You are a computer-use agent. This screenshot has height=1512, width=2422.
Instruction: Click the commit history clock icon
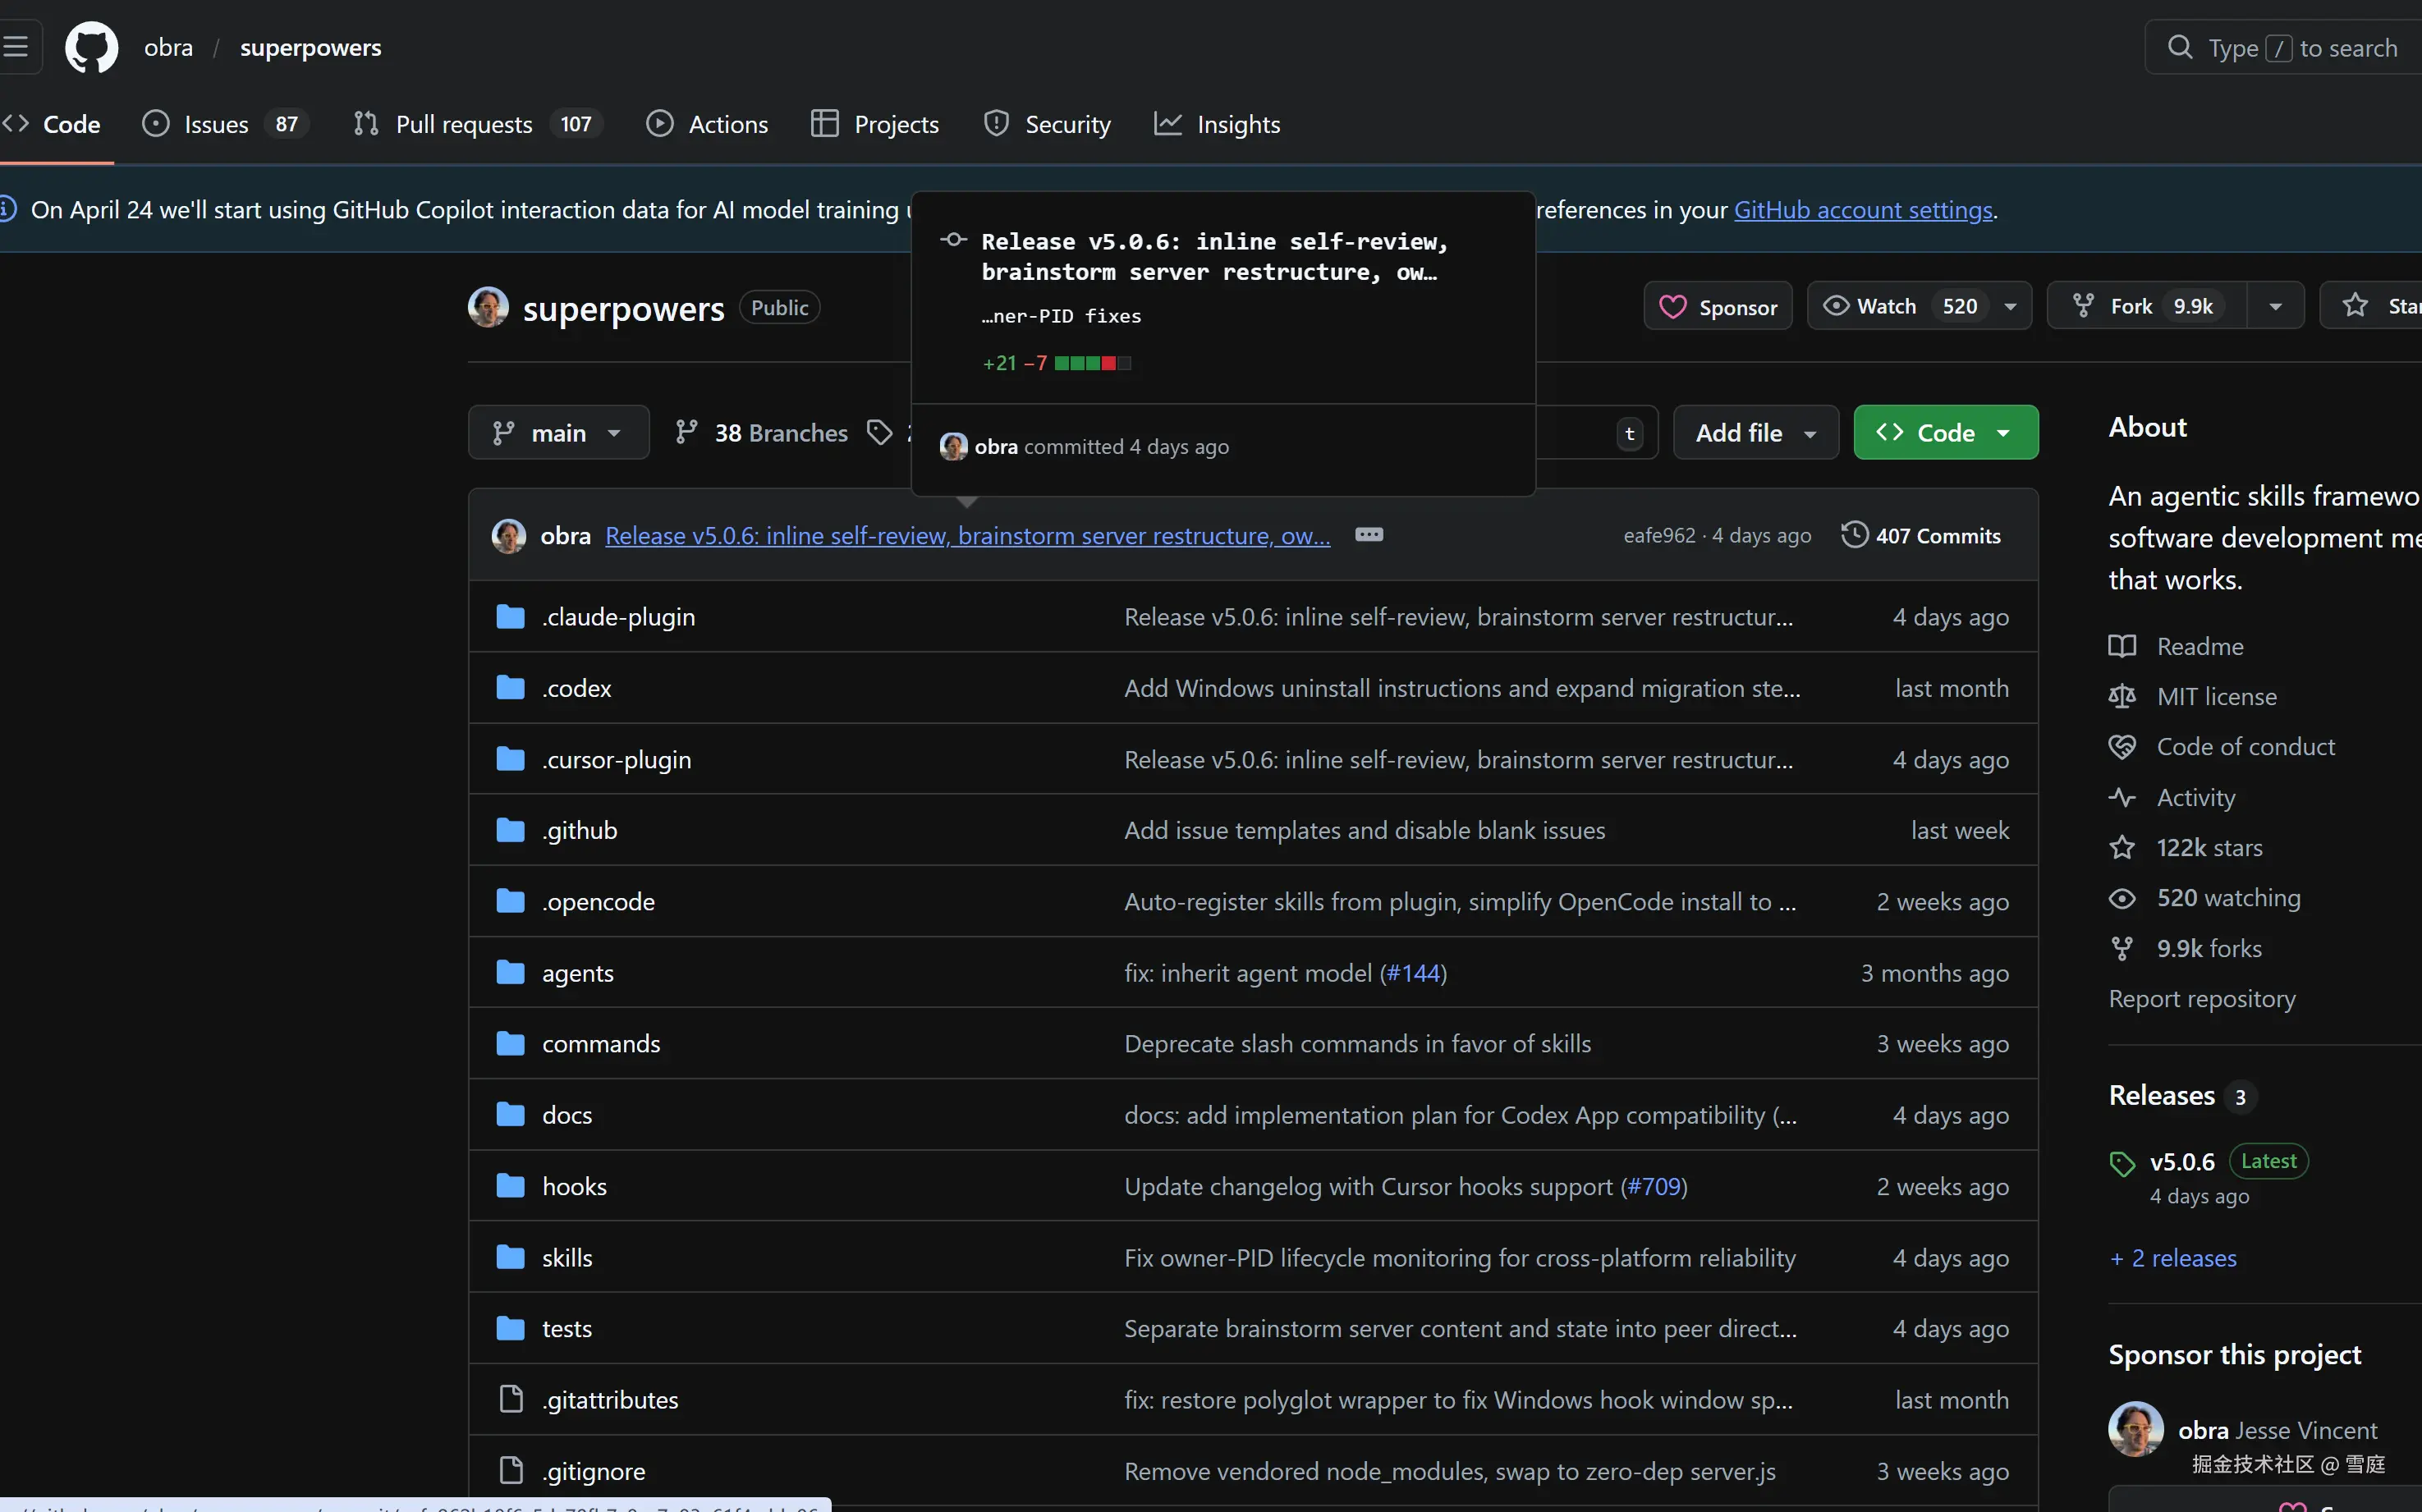coord(1854,535)
